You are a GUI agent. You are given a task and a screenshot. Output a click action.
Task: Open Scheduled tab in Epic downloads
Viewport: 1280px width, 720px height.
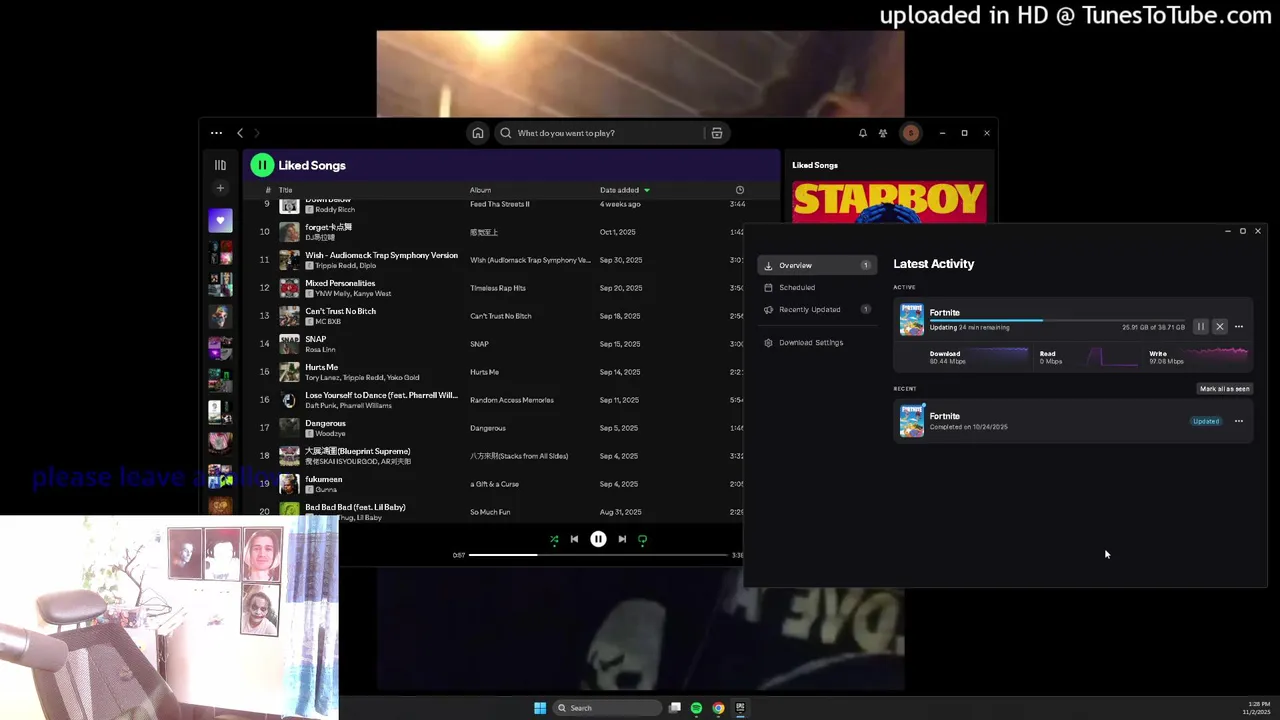817,287
